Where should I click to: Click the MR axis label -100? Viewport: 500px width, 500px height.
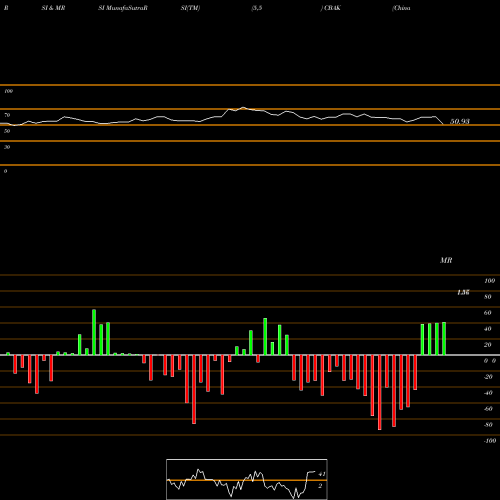point(490,441)
